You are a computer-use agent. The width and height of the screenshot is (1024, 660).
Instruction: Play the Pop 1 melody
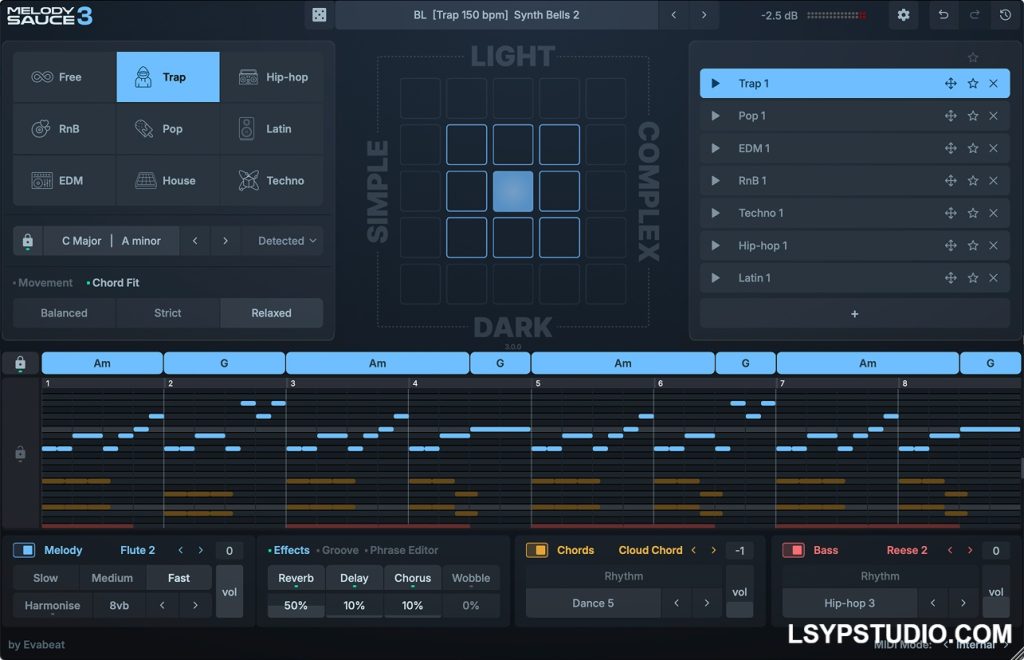[715, 116]
